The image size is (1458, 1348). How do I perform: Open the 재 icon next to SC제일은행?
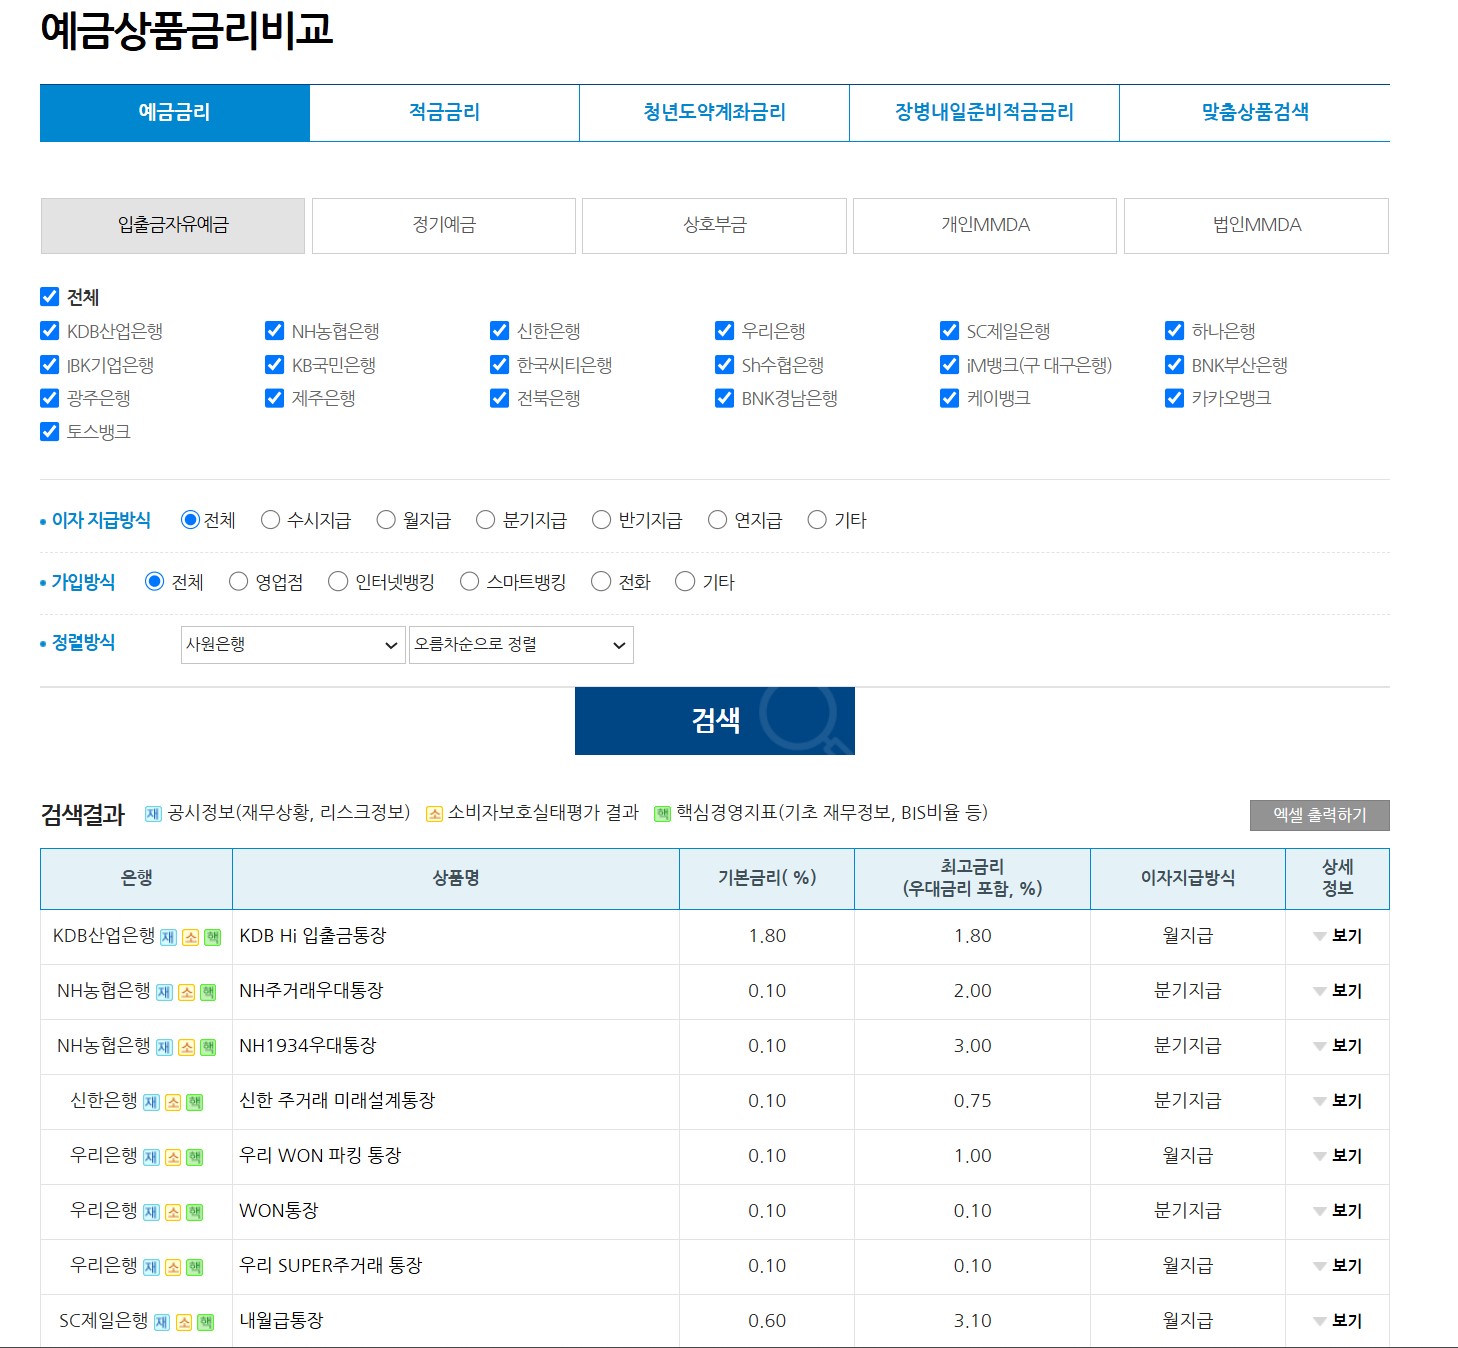coord(162,1323)
